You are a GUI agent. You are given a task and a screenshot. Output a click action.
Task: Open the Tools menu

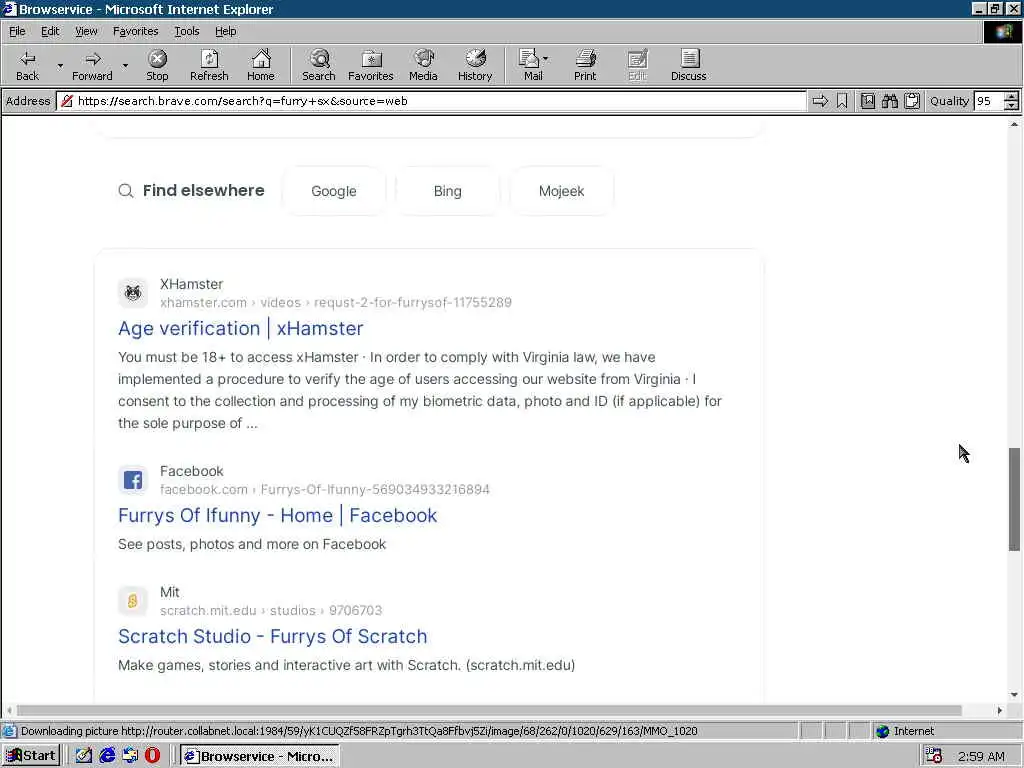coord(186,31)
